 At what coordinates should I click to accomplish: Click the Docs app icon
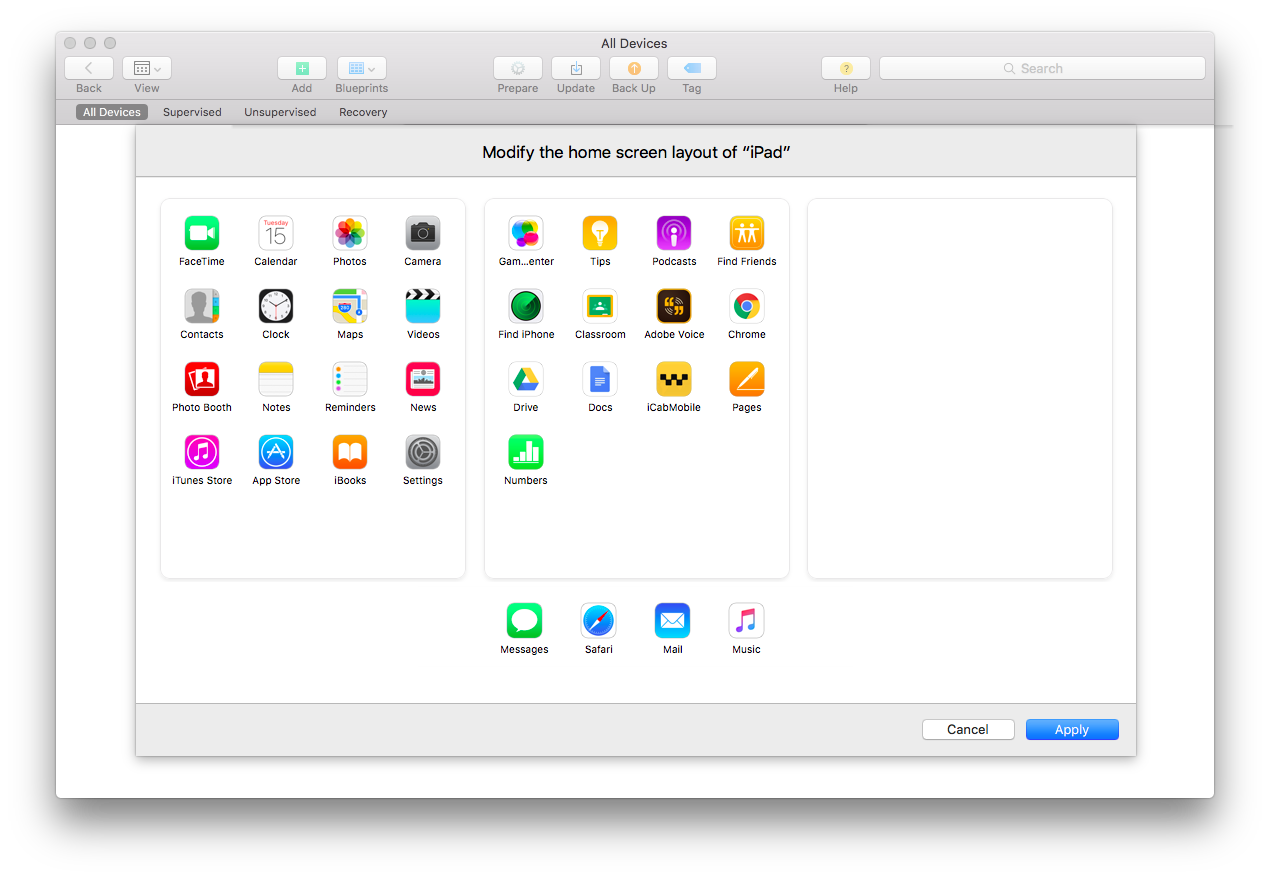point(600,379)
